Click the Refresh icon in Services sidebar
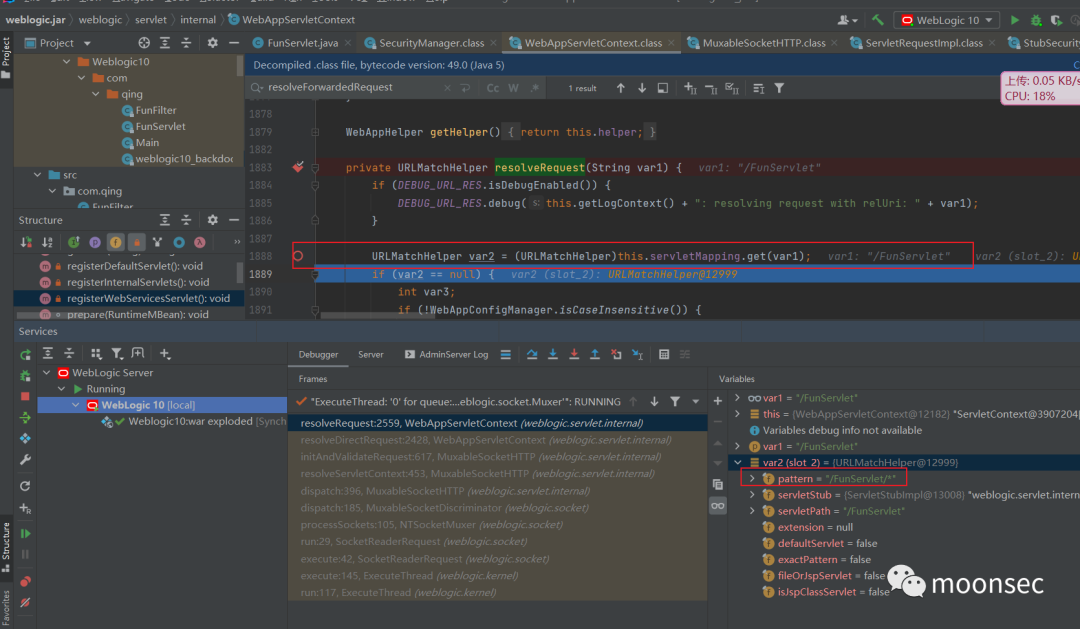Image resolution: width=1080 pixels, height=629 pixels. pos(25,486)
